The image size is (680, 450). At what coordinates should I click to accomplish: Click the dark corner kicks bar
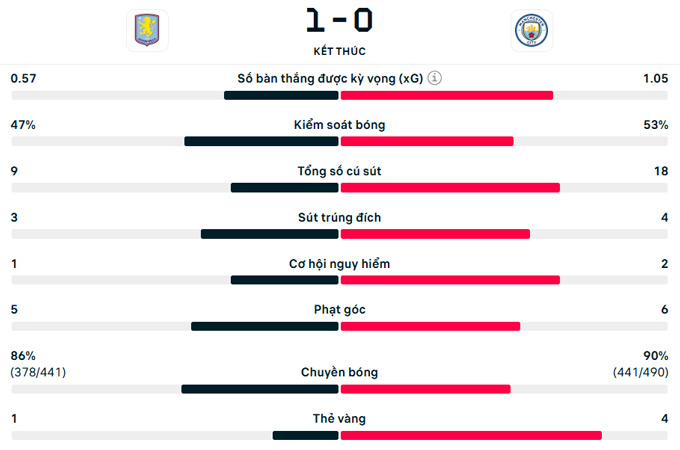(x=264, y=326)
